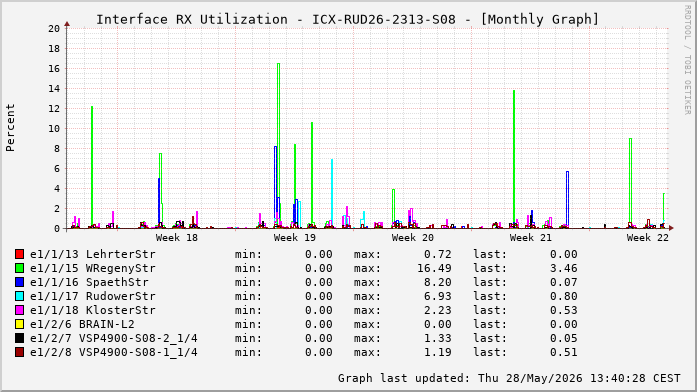
Task: Click the WRegenyStr last value 3.46
Action: 564,268
